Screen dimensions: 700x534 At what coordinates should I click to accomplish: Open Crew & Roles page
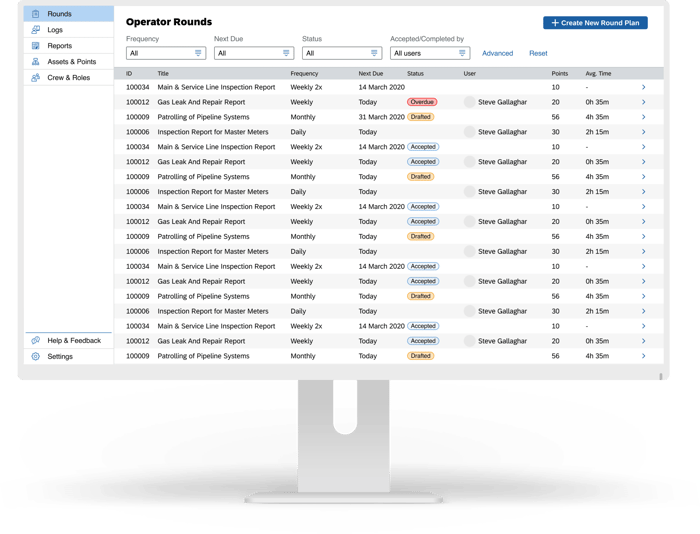click(69, 78)
